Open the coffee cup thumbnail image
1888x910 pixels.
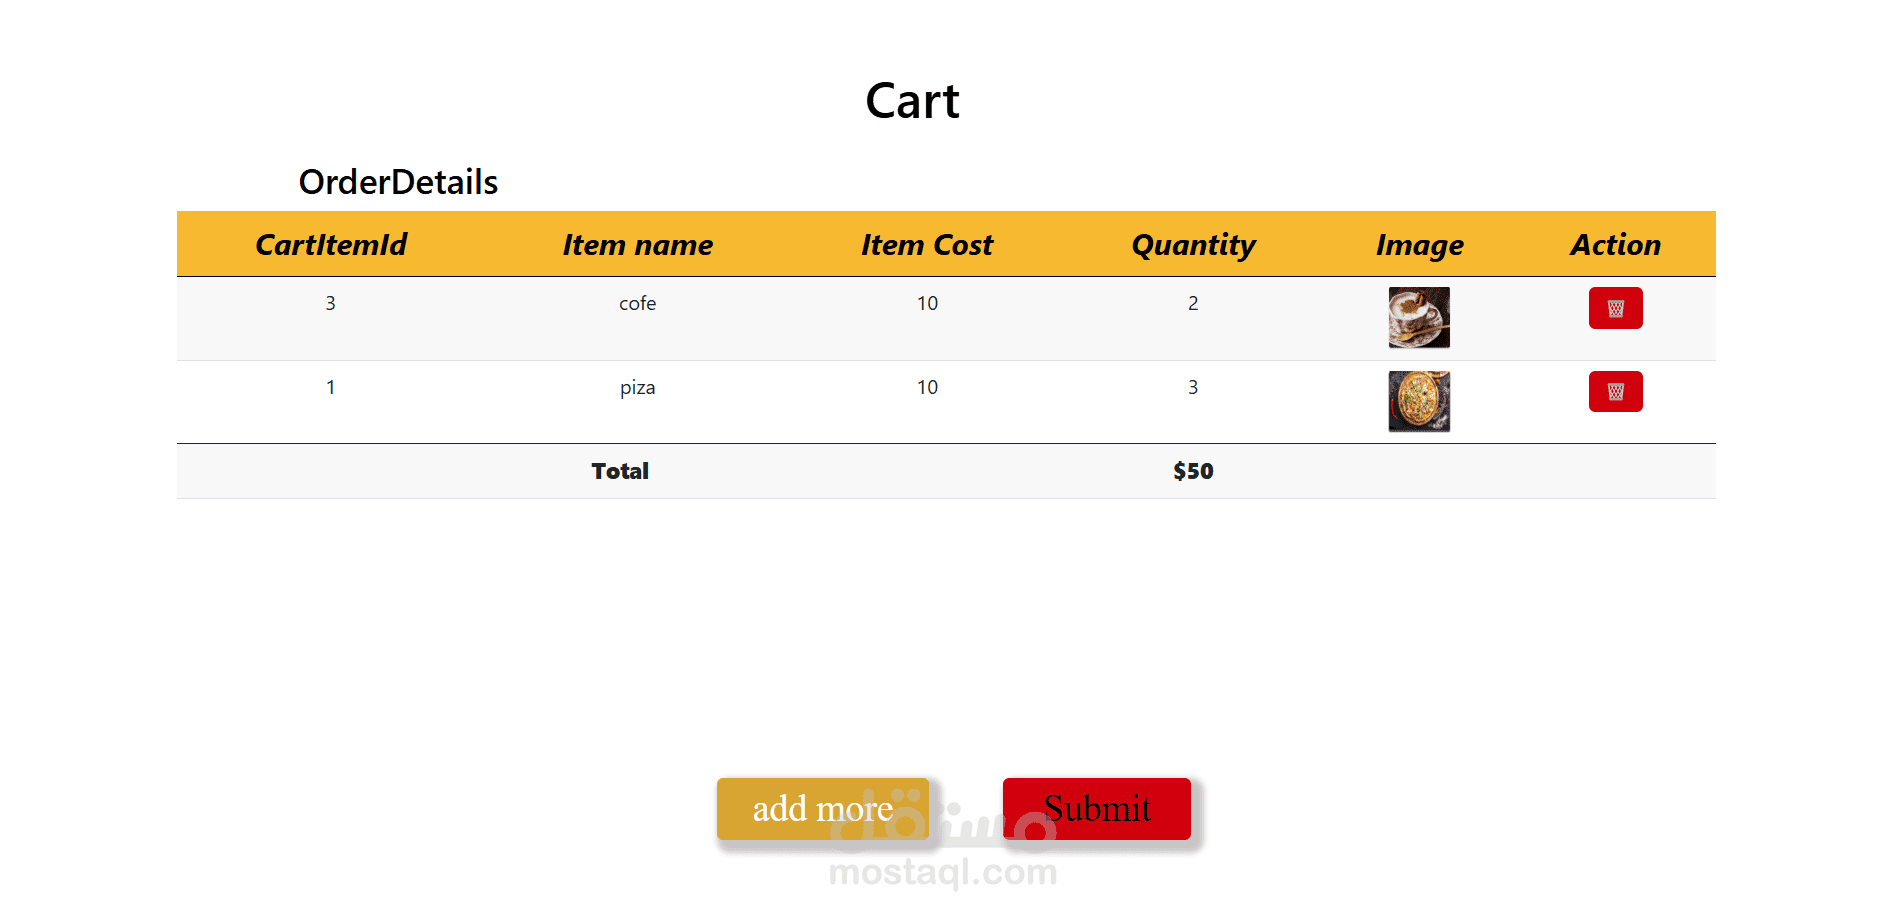(1419, 318)
